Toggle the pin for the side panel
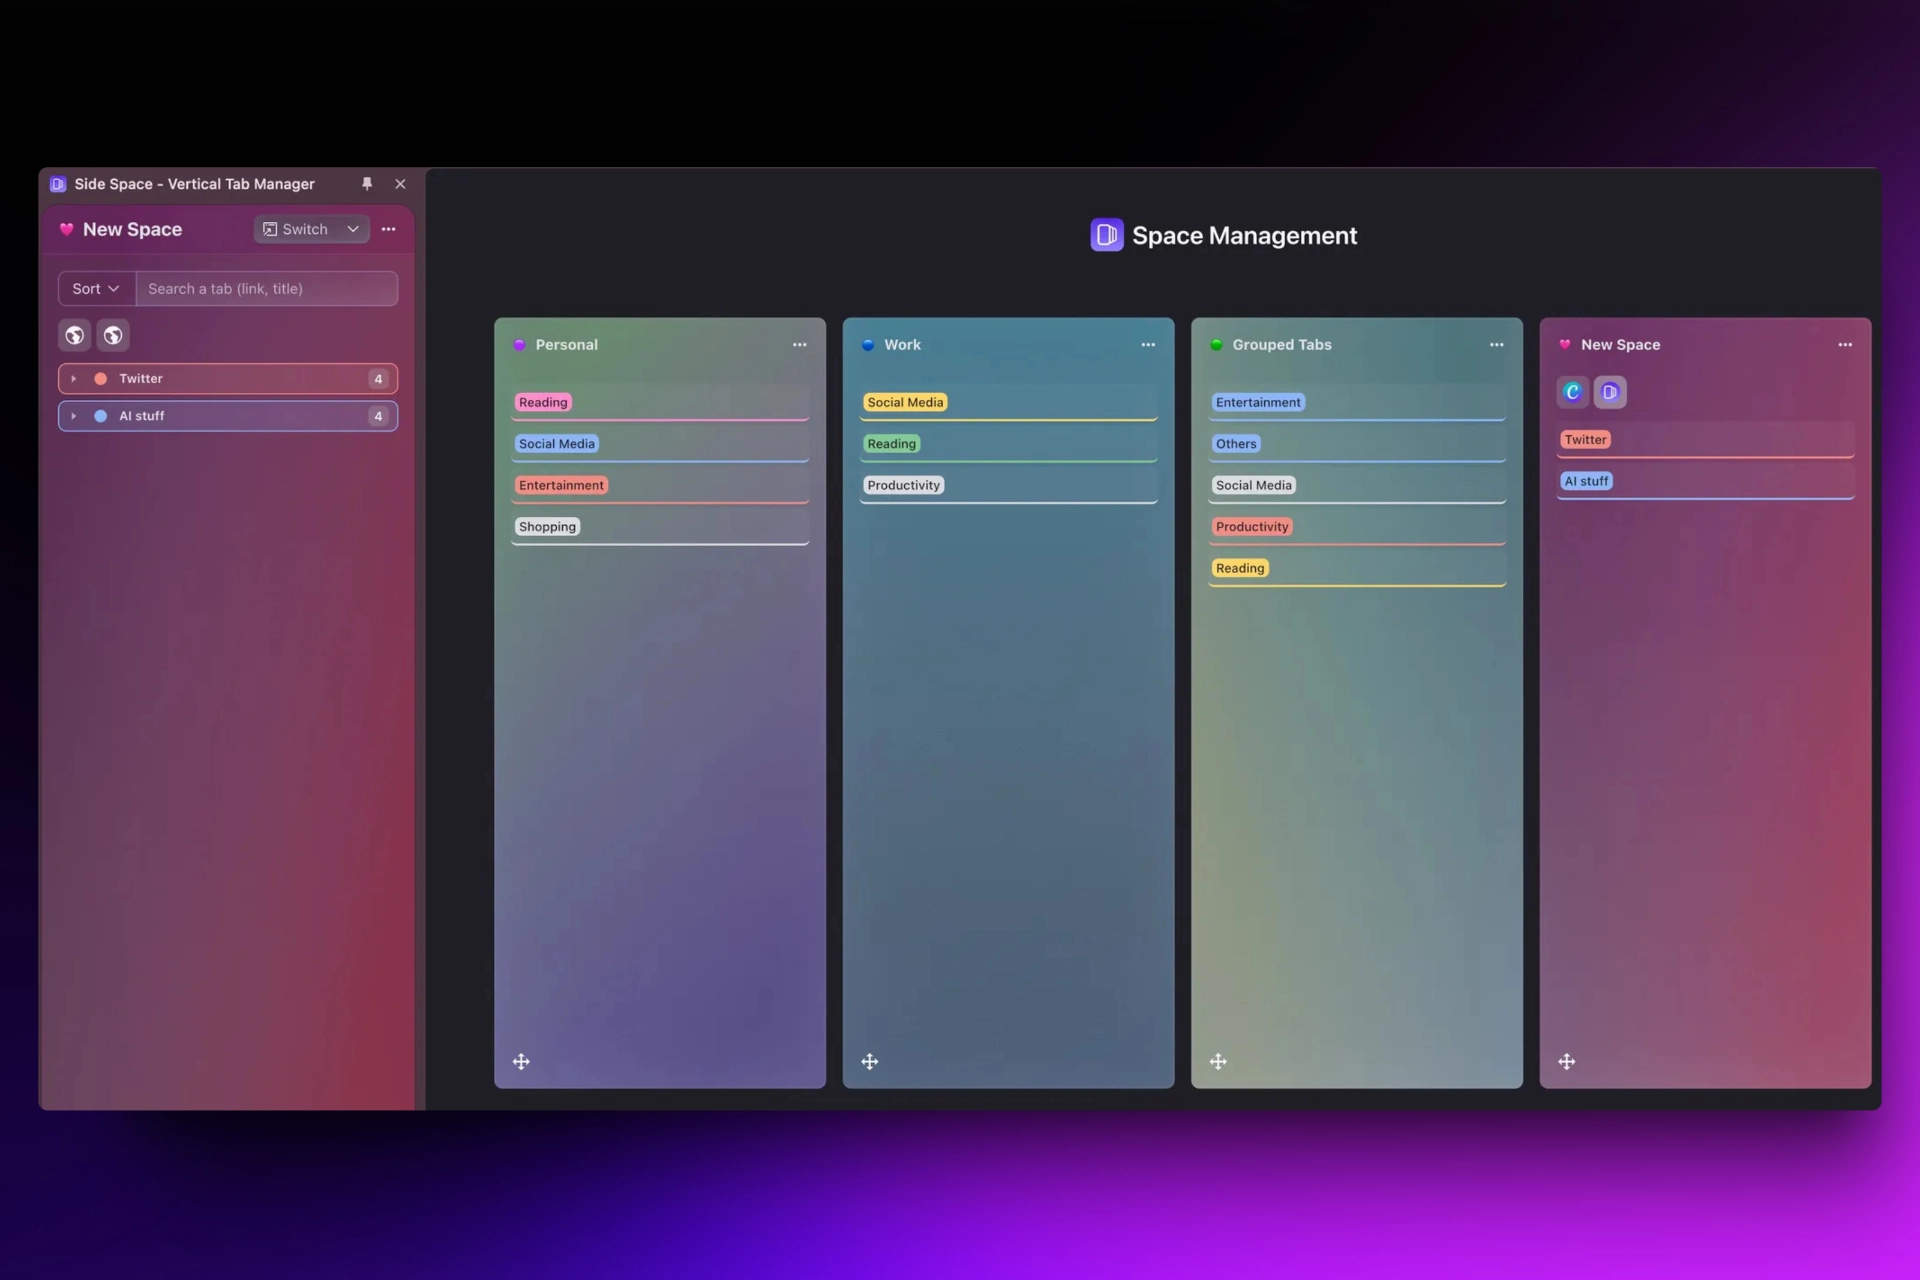This screenshot has width=1920, height=1280. coord(367,184)
